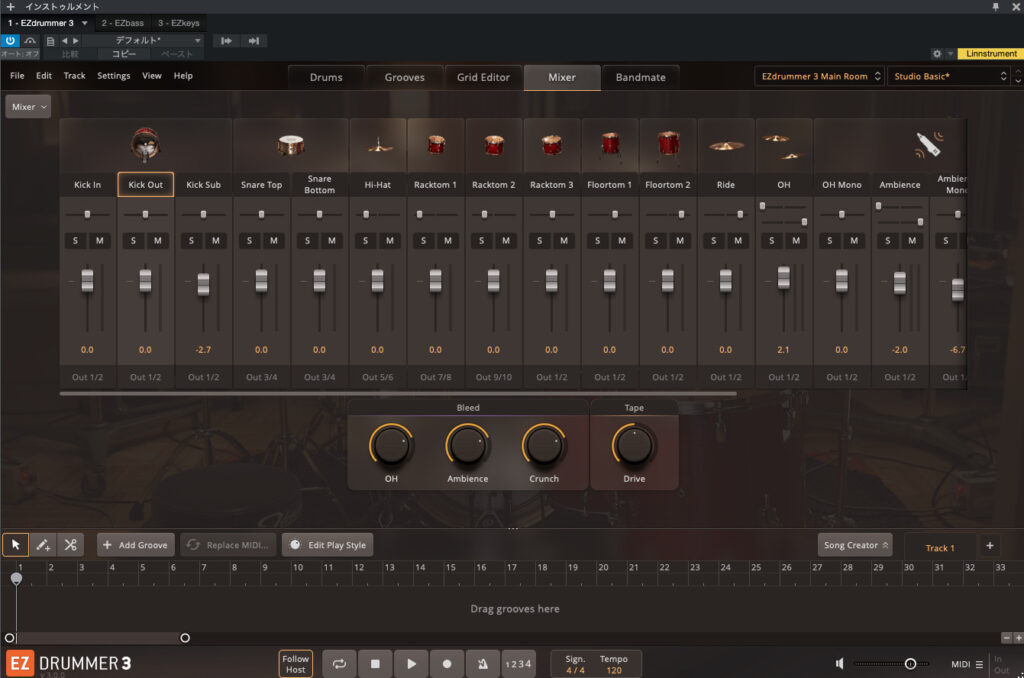The width and height of the screenshot is (1024, 678).
Task: Open the Settings menu
Action: point(113,76)
